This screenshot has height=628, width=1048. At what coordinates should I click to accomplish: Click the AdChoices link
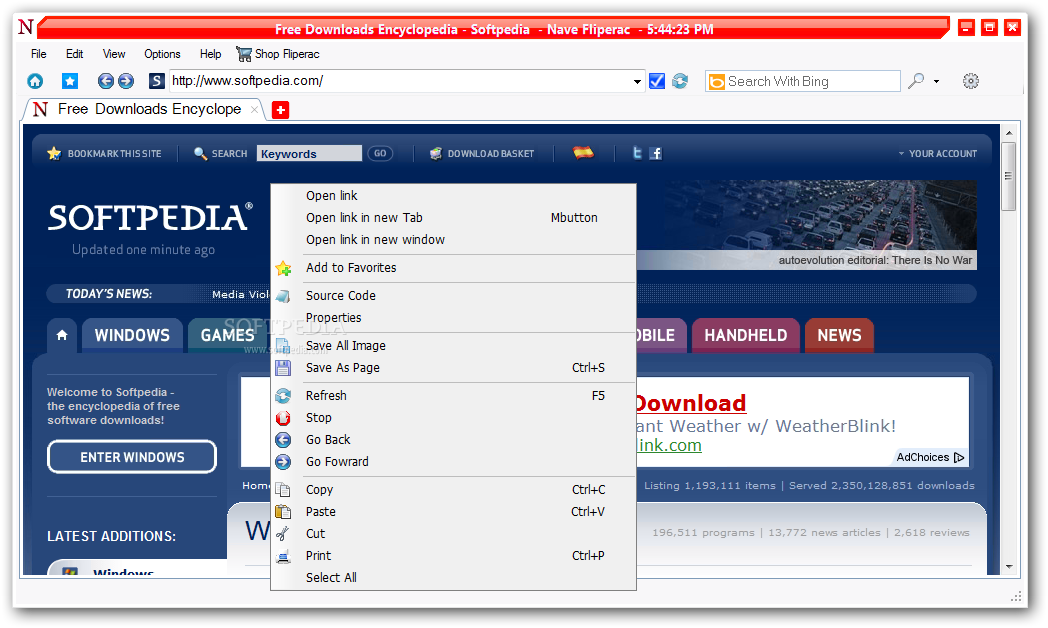930,458
